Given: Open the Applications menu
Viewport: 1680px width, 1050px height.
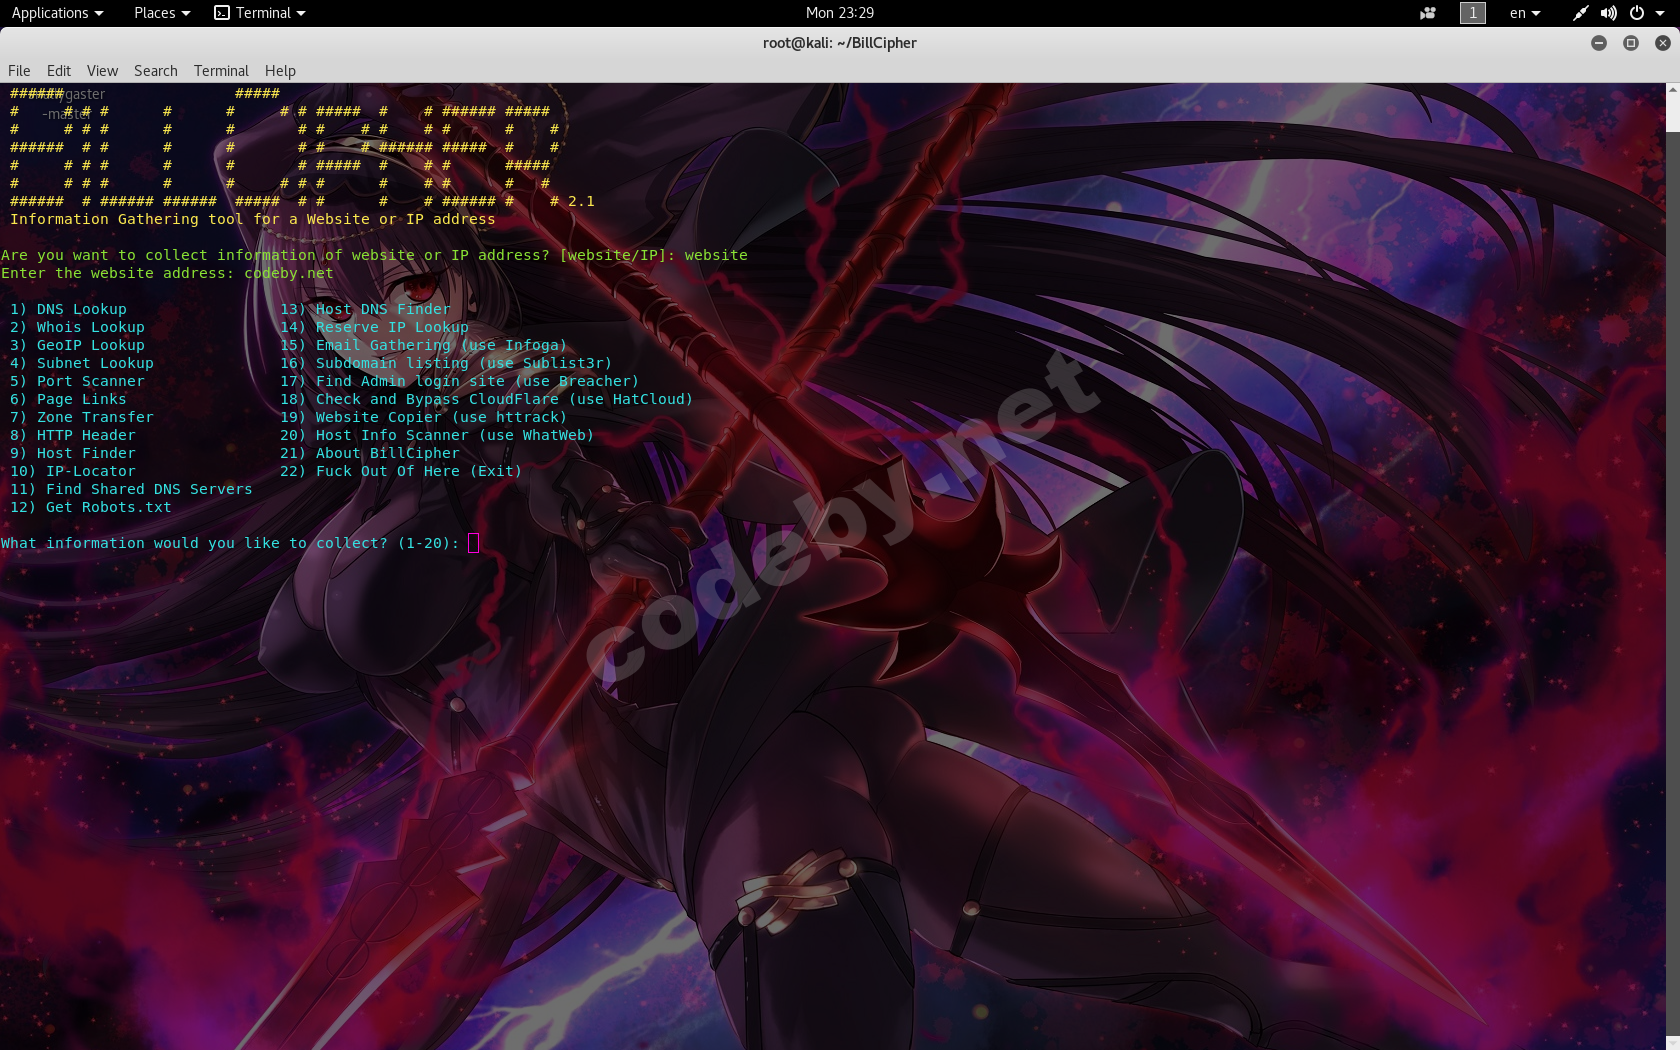Looking at the screenshot, I should click(57, 13).
